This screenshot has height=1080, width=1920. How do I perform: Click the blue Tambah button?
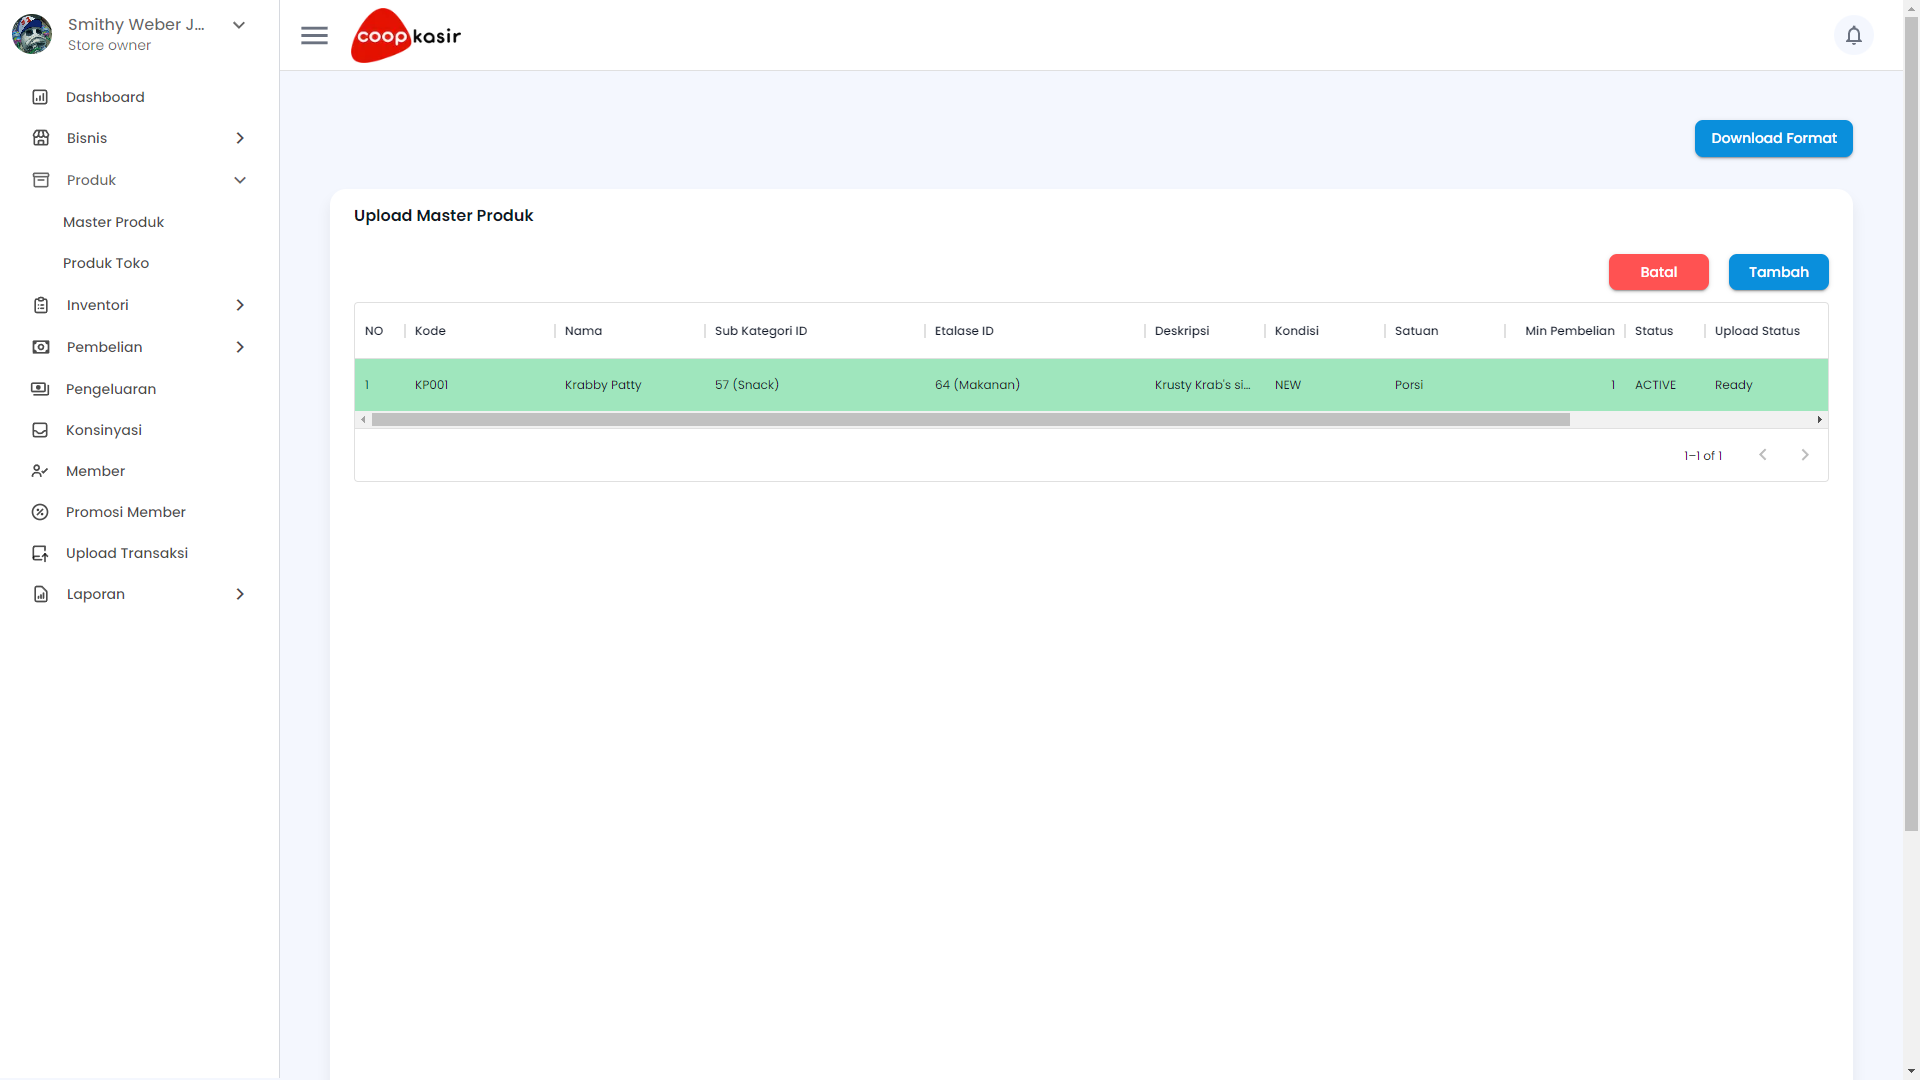coord(1778,272)
